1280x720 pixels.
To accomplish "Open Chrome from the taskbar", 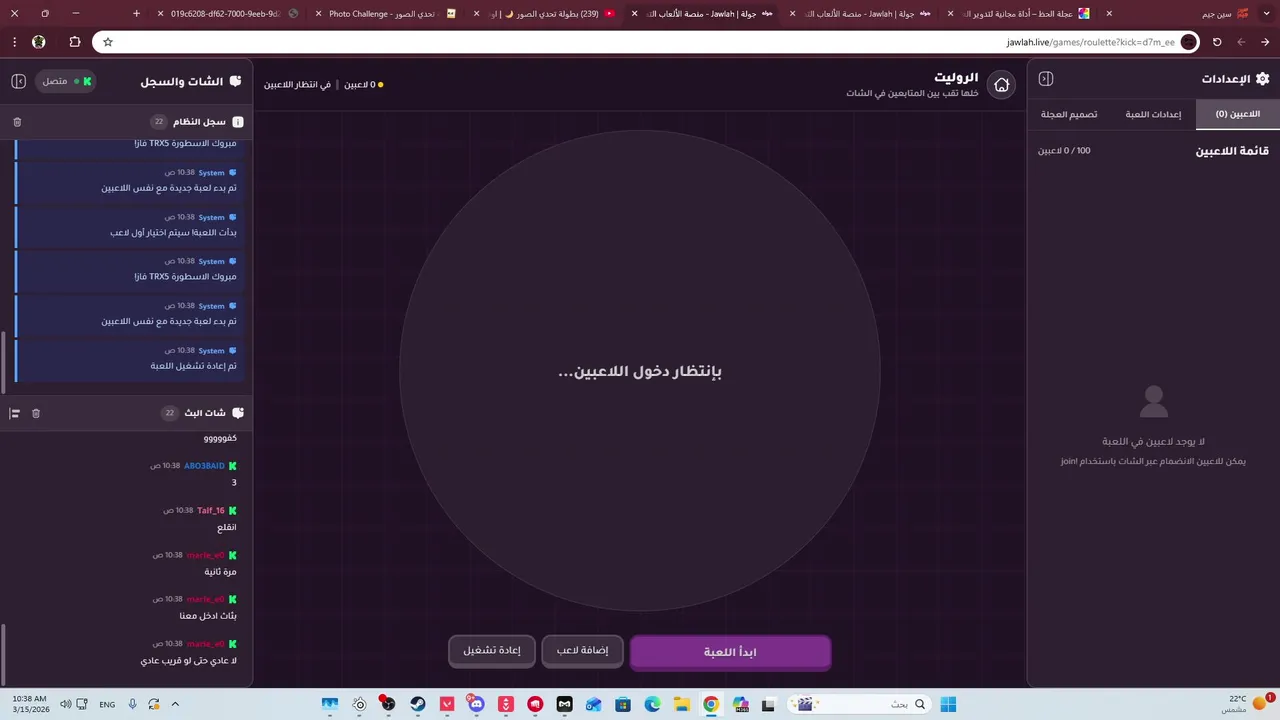I will coord(710,704).
